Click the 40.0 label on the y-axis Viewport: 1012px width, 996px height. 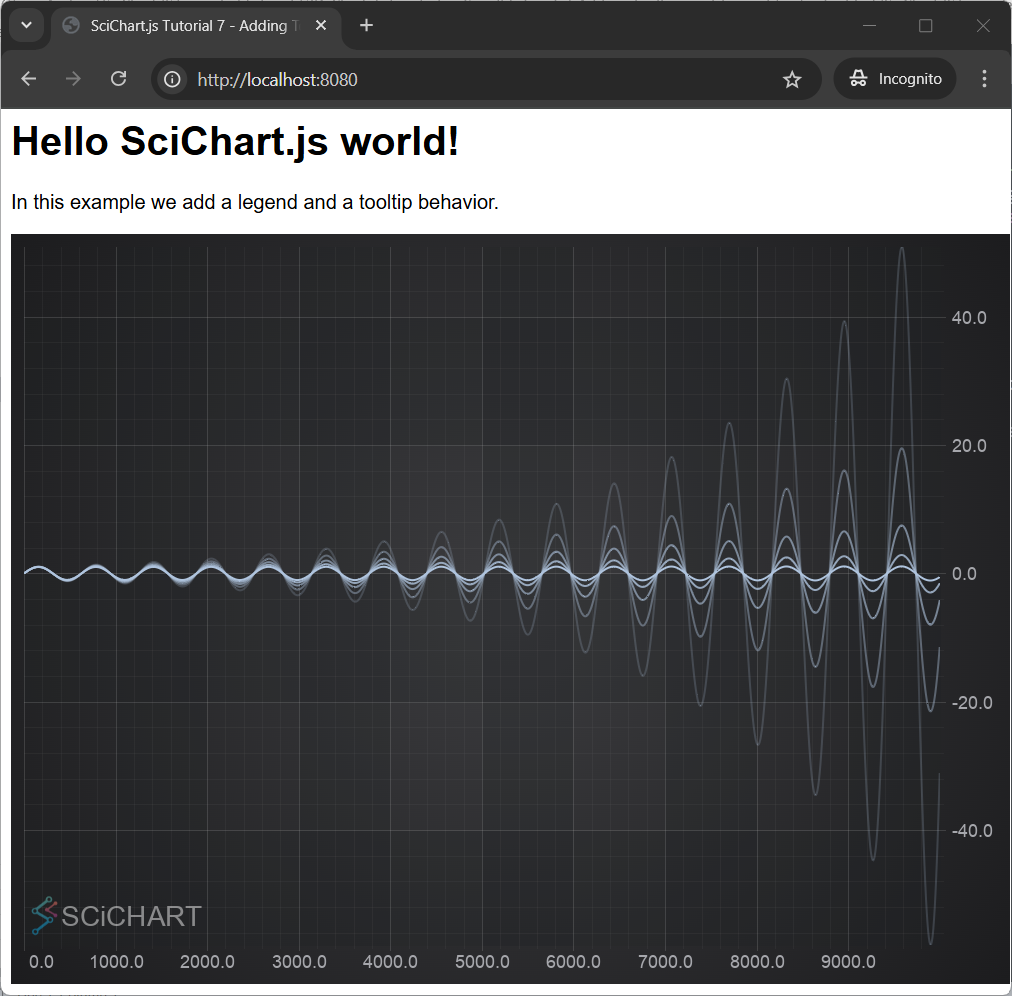pos(968,318)
